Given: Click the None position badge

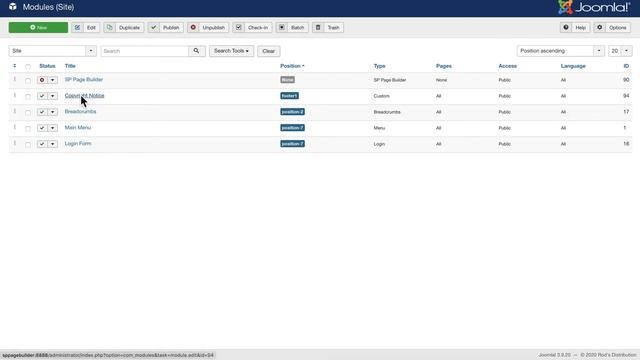Looking at the screenshot, I should click(x=287, y=80).
